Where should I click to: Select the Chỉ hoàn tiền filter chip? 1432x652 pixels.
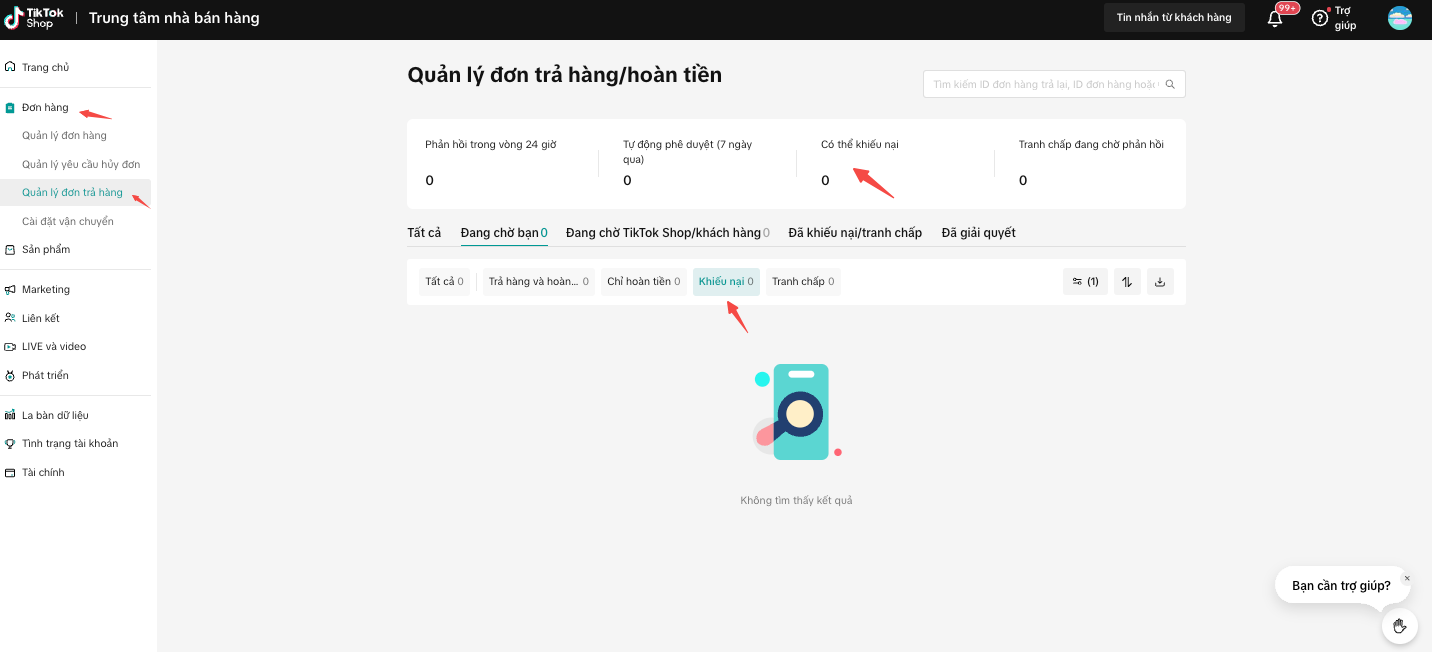click(x=644, y=282)
